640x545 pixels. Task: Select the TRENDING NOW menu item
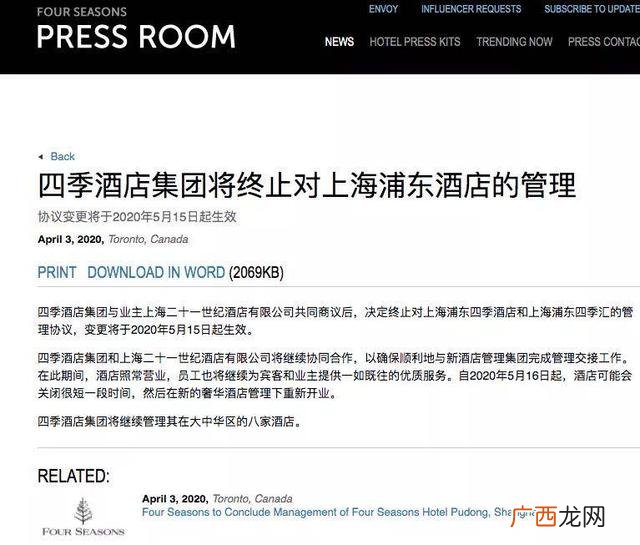[x=514, y=42]
